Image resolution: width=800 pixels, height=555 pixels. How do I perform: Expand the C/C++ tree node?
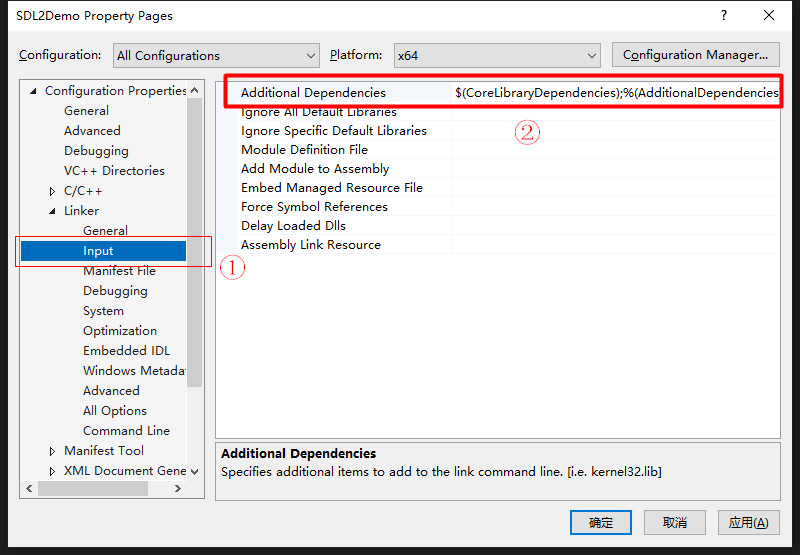(52, 191)
